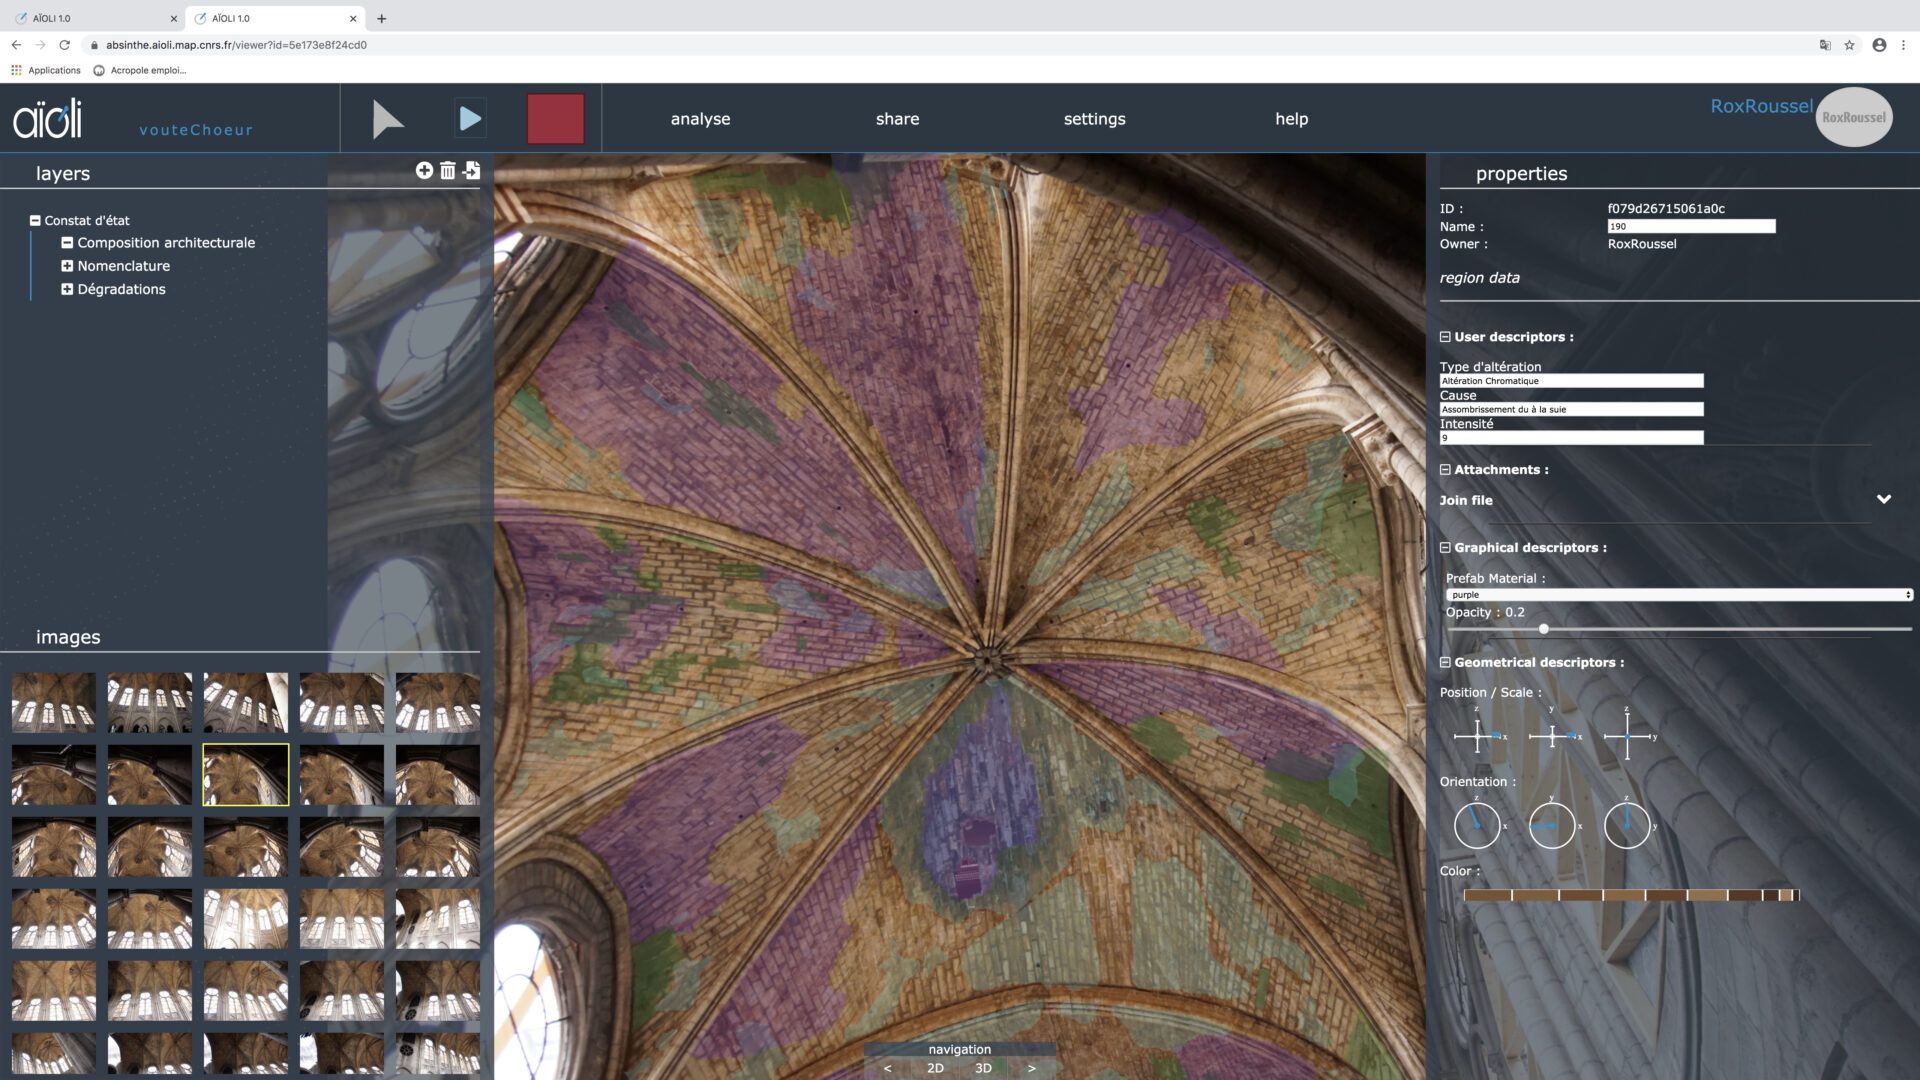Click the RoxRoussel user avatar
1920x1080 pixels.
click(x=1853, y=117)
